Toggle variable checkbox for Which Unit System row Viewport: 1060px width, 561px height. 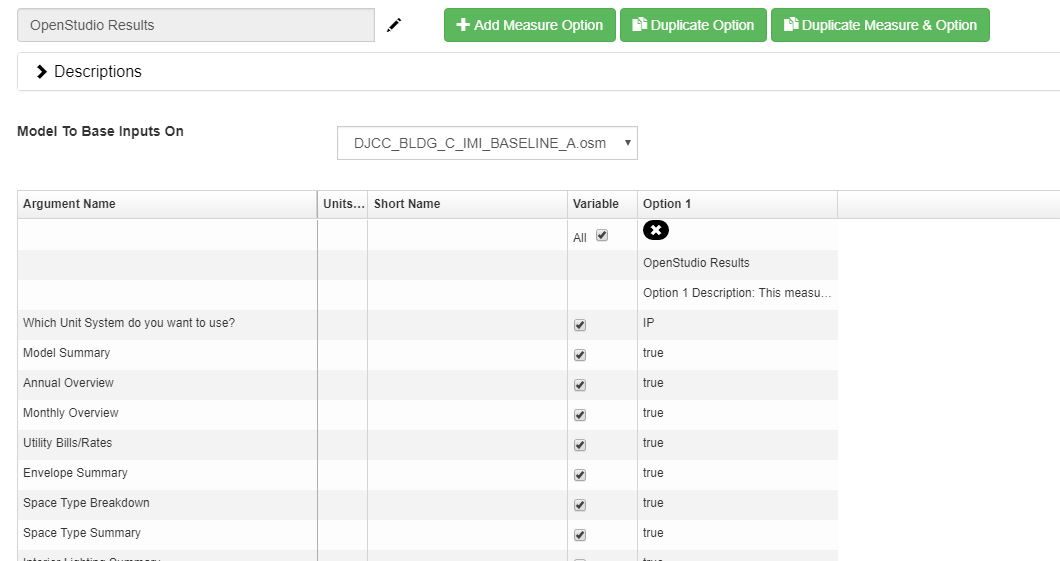point(580,325)
